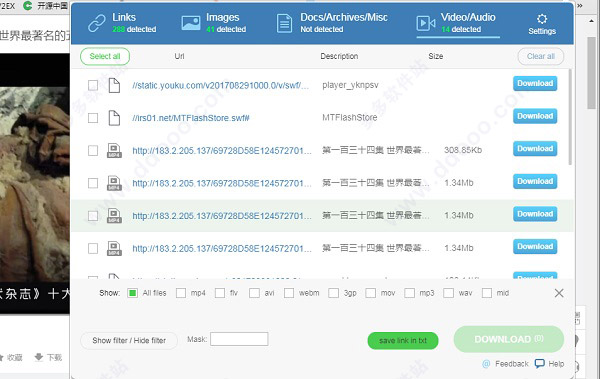Click the 308.85Kb size value

tap(463, 150)
